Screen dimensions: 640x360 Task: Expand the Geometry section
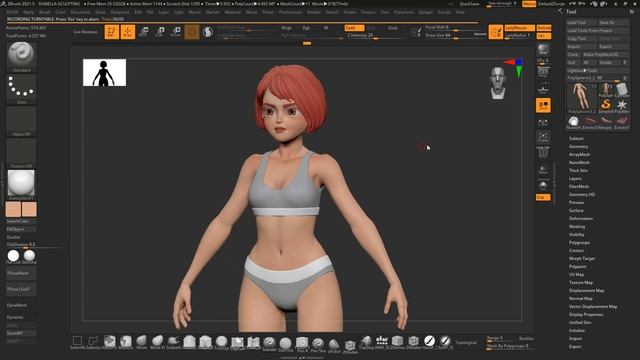tap(578, 147)
